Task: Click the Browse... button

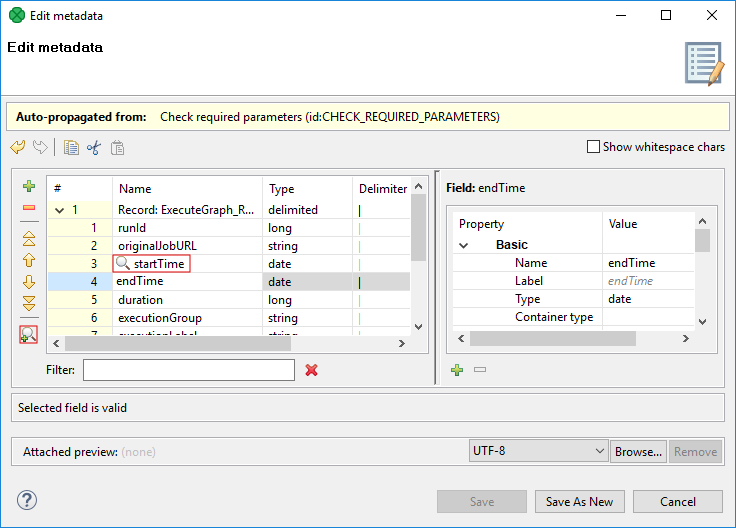Action: tap(638, 451)
